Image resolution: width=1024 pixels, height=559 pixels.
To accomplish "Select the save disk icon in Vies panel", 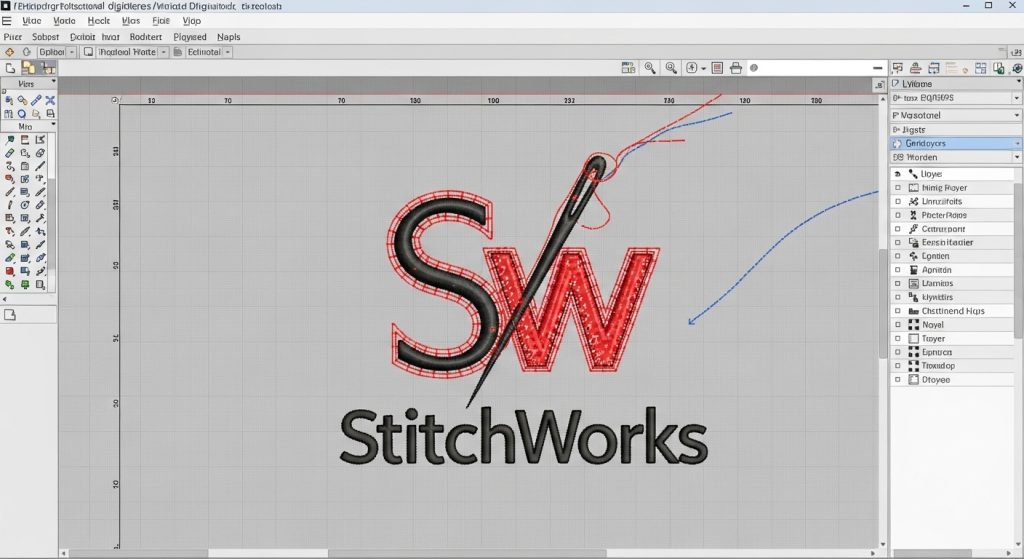I will click(x=50, y=114).
